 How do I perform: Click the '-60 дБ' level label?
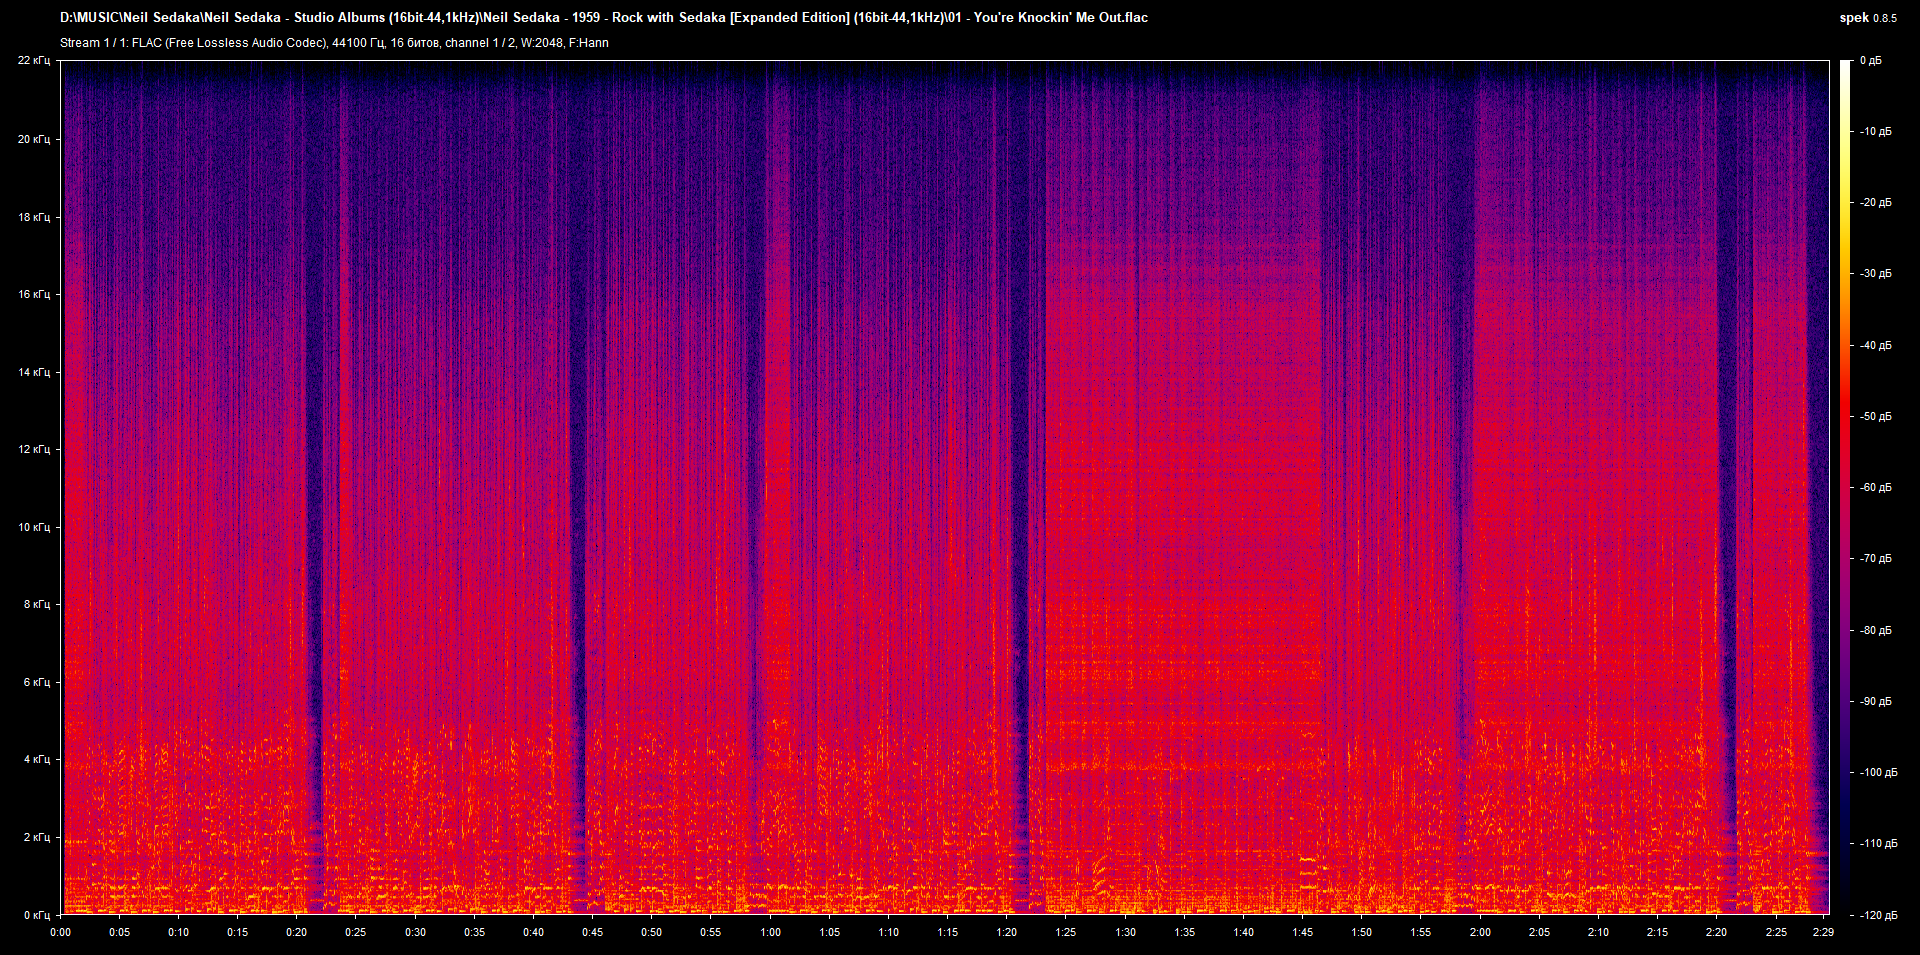[1876, 487]
